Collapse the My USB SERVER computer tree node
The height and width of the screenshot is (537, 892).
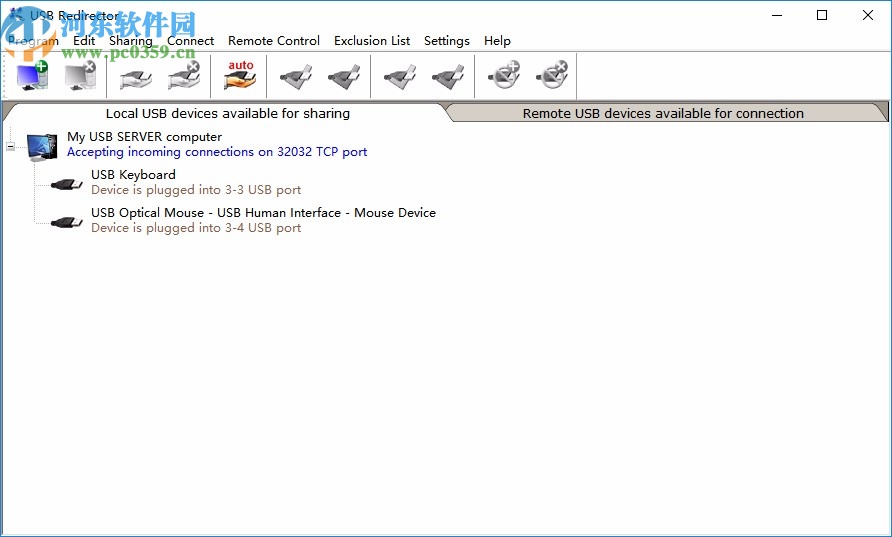pos(10,146)
